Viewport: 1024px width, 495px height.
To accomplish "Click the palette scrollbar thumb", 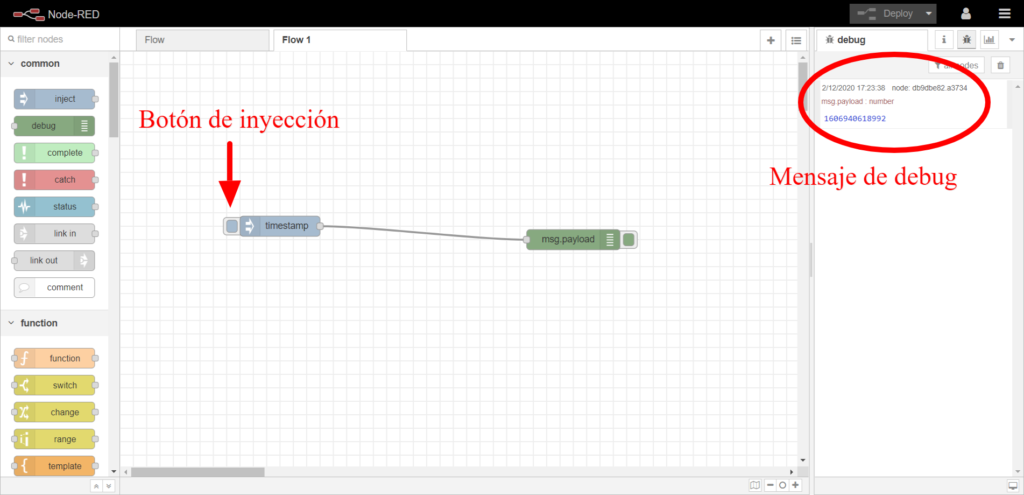I will tap(114, 99).
